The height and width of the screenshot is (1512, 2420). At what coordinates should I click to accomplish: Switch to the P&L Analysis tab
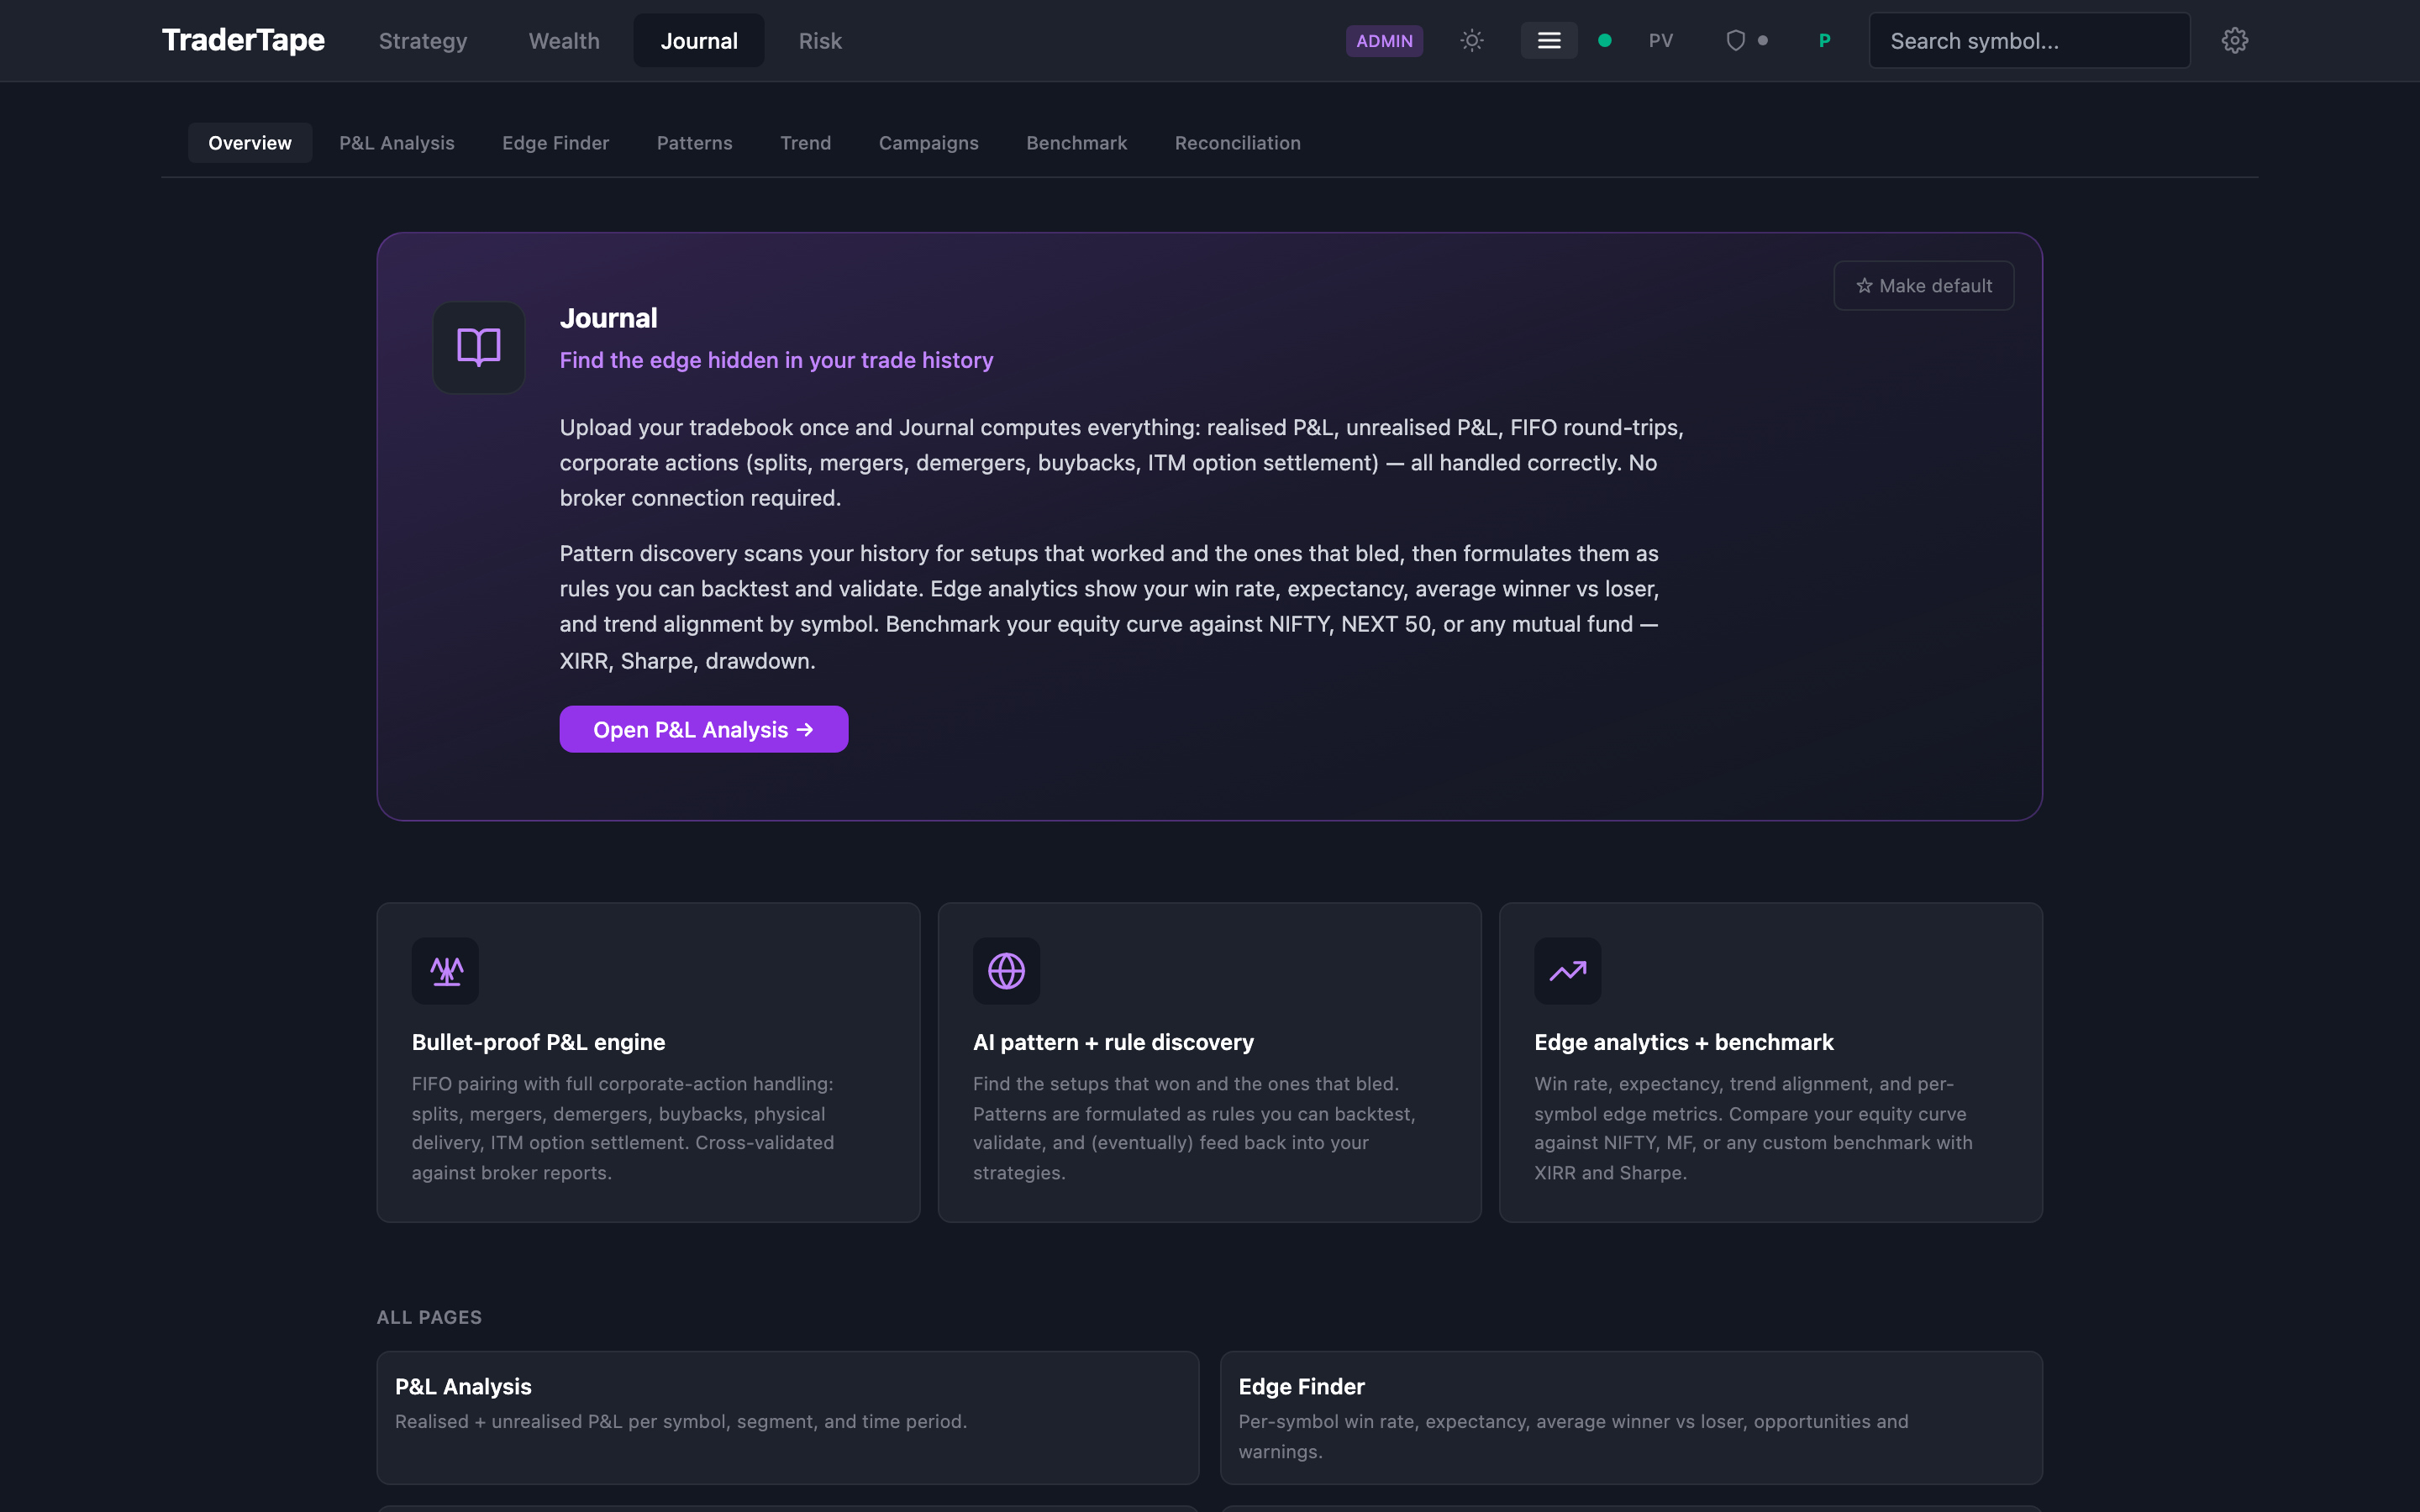(397, 143)
